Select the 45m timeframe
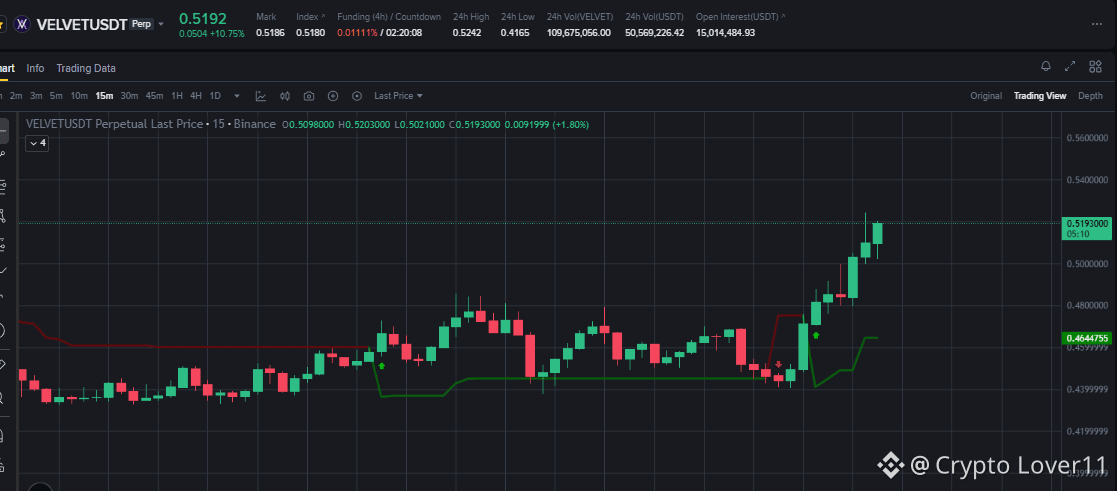This screenshot has width=1117, height=491. [x=155, y=95]
